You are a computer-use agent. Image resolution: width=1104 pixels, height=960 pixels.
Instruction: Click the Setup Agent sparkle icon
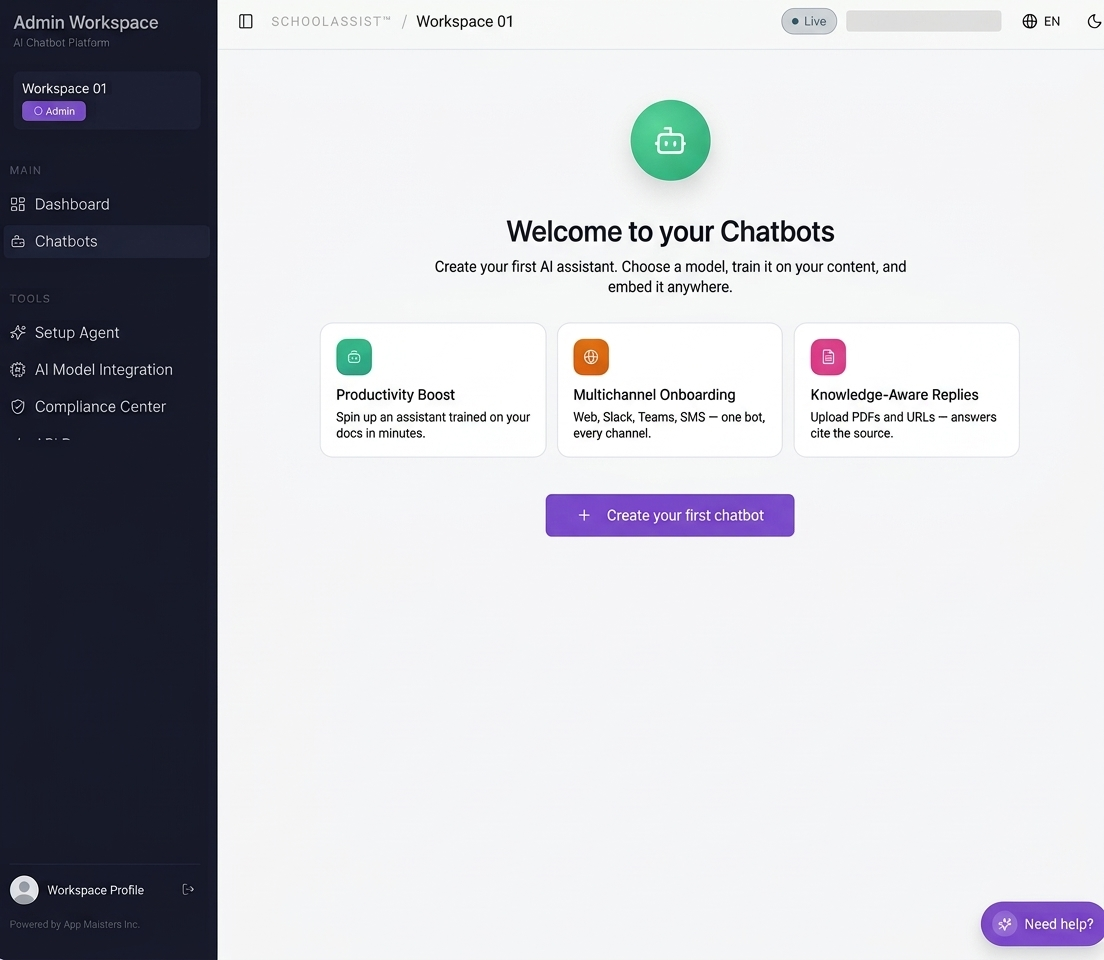pos(18,332)
